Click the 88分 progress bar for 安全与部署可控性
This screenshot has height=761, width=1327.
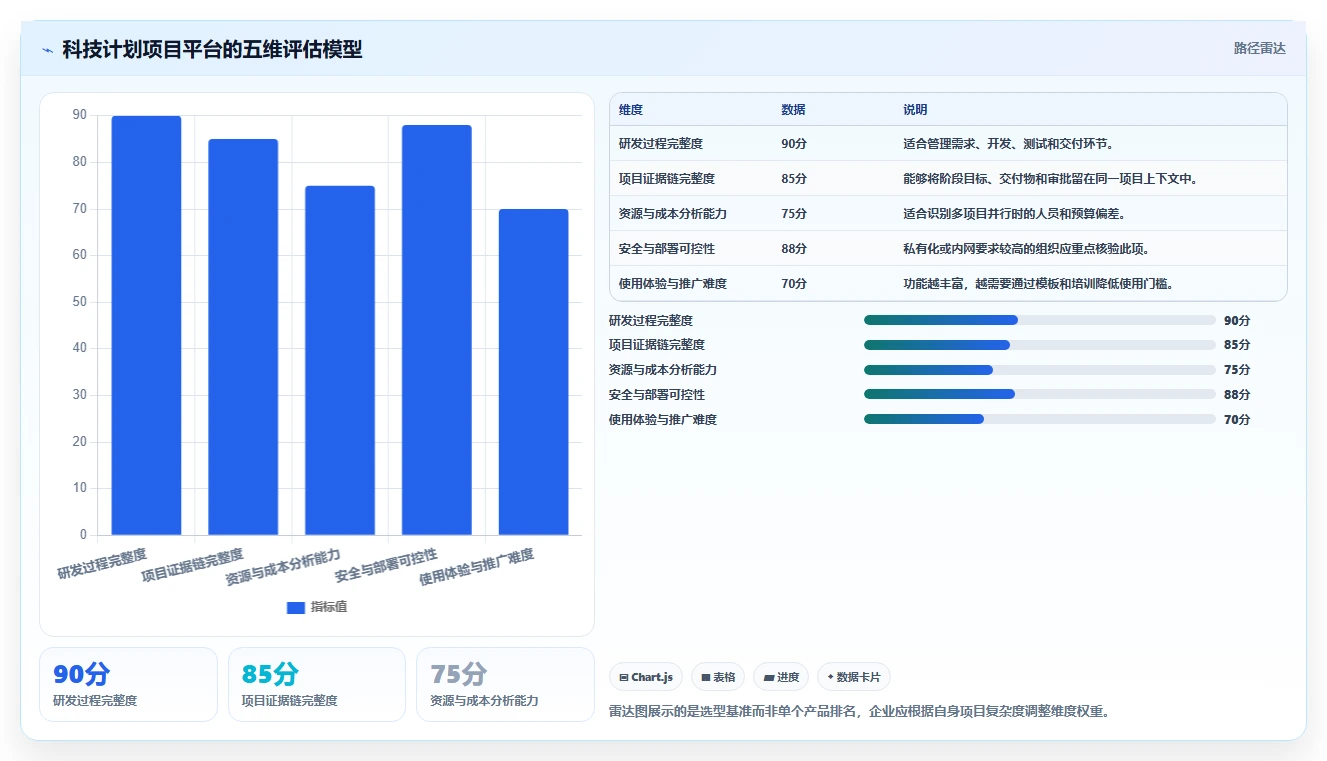click(x=1040, y=395)
